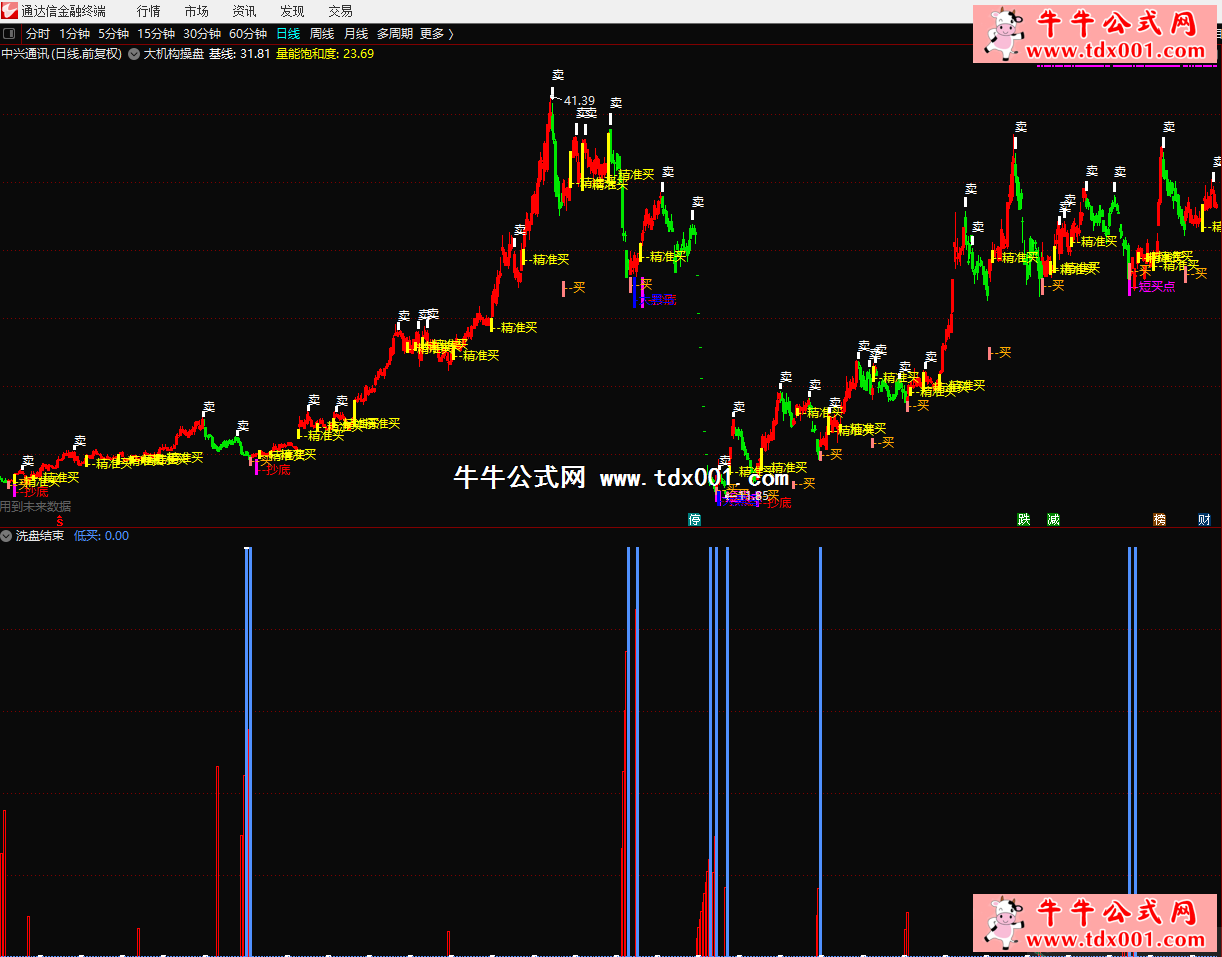Select the 周线 weekly period

coord(321,33)
